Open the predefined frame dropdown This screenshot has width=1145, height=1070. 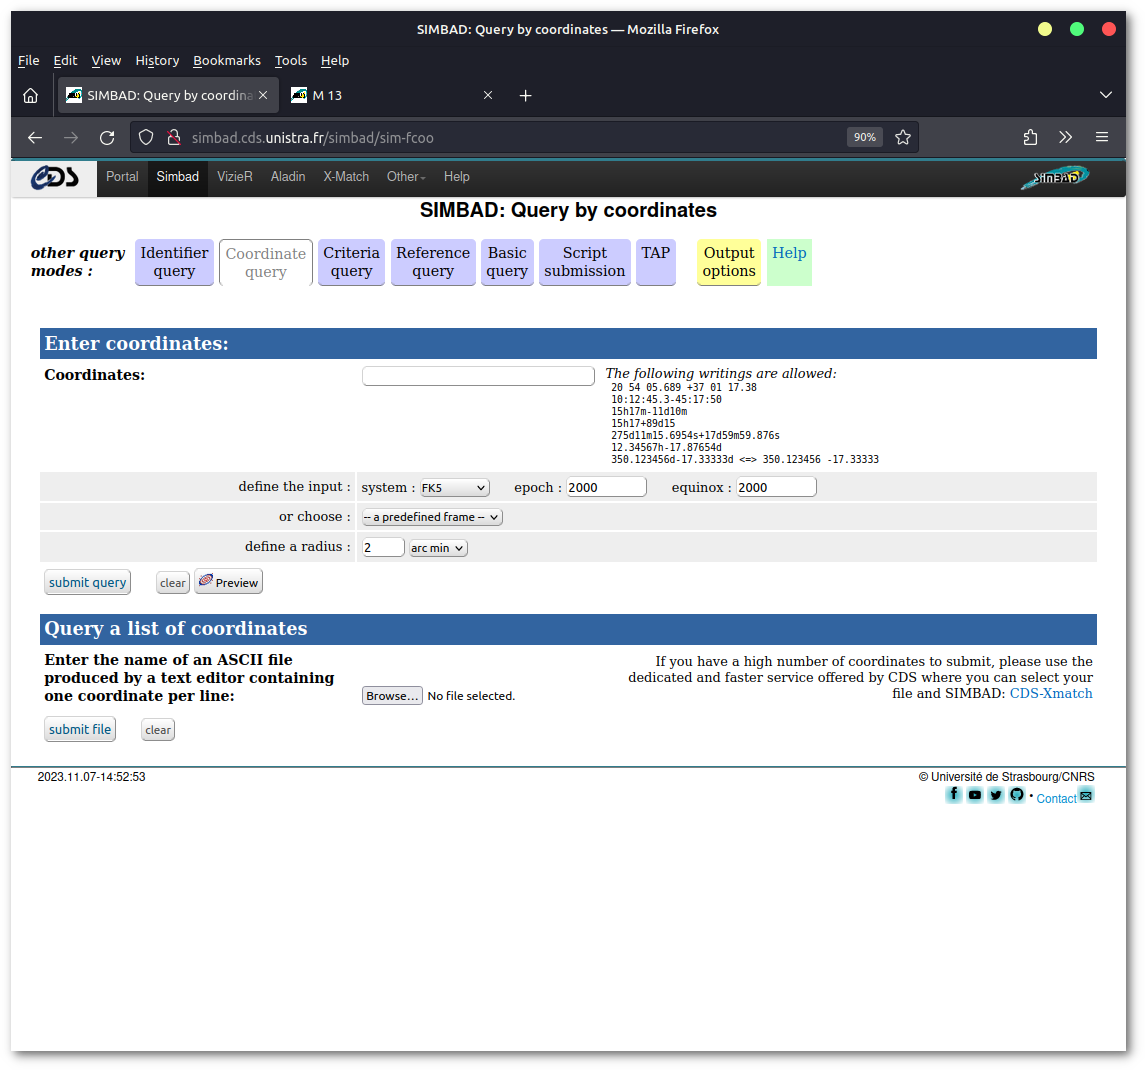coord(432,517)
